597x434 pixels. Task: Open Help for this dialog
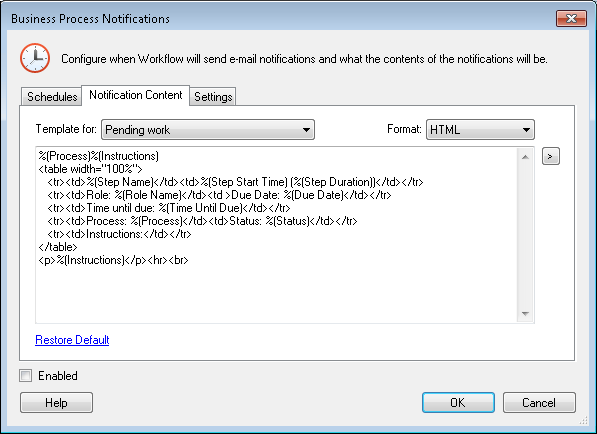[56, 402]
